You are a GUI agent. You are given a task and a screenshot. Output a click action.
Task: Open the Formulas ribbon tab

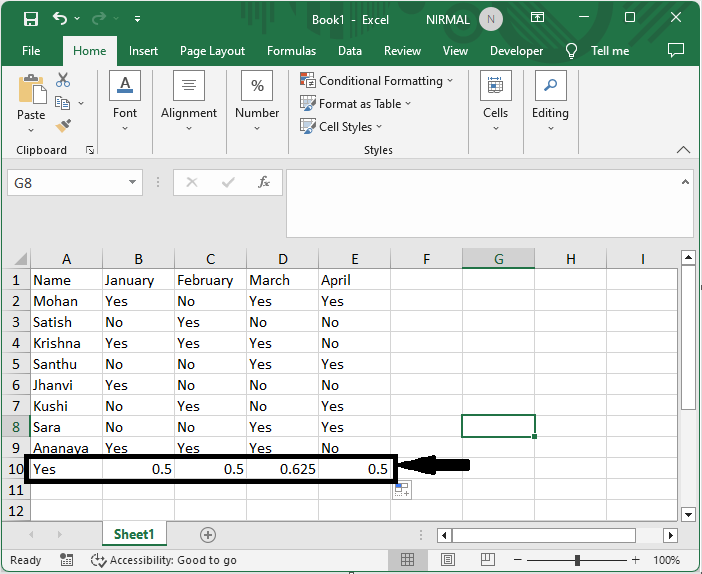point(291,51)
